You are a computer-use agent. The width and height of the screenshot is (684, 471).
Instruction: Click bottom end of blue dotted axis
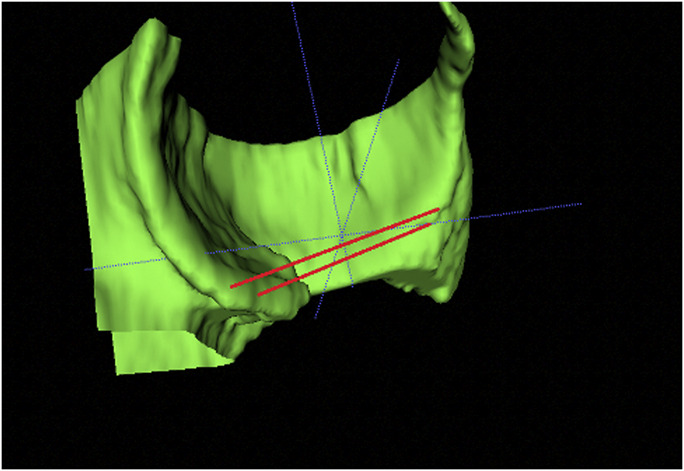[316, 318]
